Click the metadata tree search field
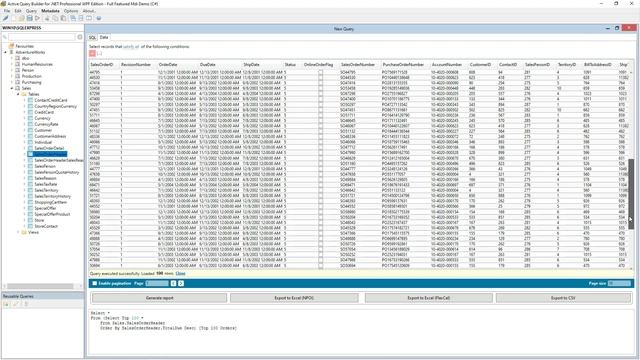 pos(42,37)
